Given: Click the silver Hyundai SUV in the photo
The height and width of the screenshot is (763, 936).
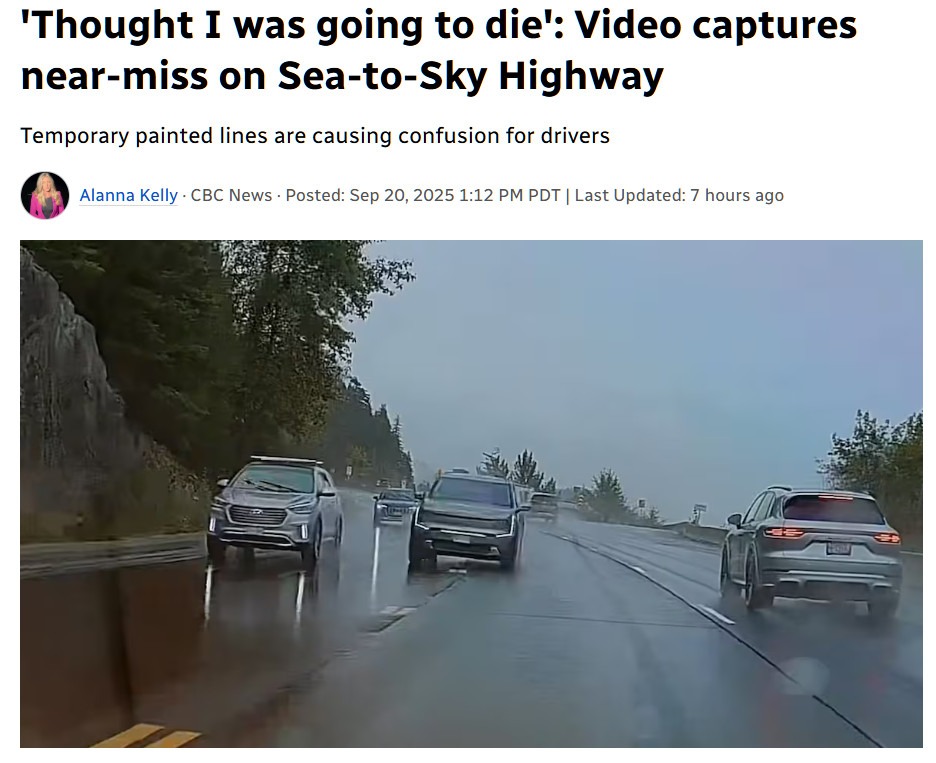Looking at the screenshot, I should [275, 513].
